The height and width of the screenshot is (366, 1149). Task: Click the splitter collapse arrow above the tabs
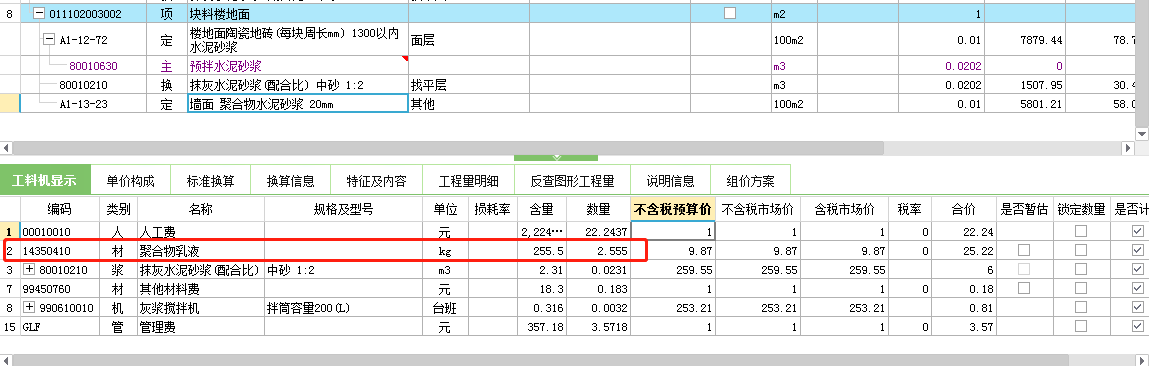(556, 158)
